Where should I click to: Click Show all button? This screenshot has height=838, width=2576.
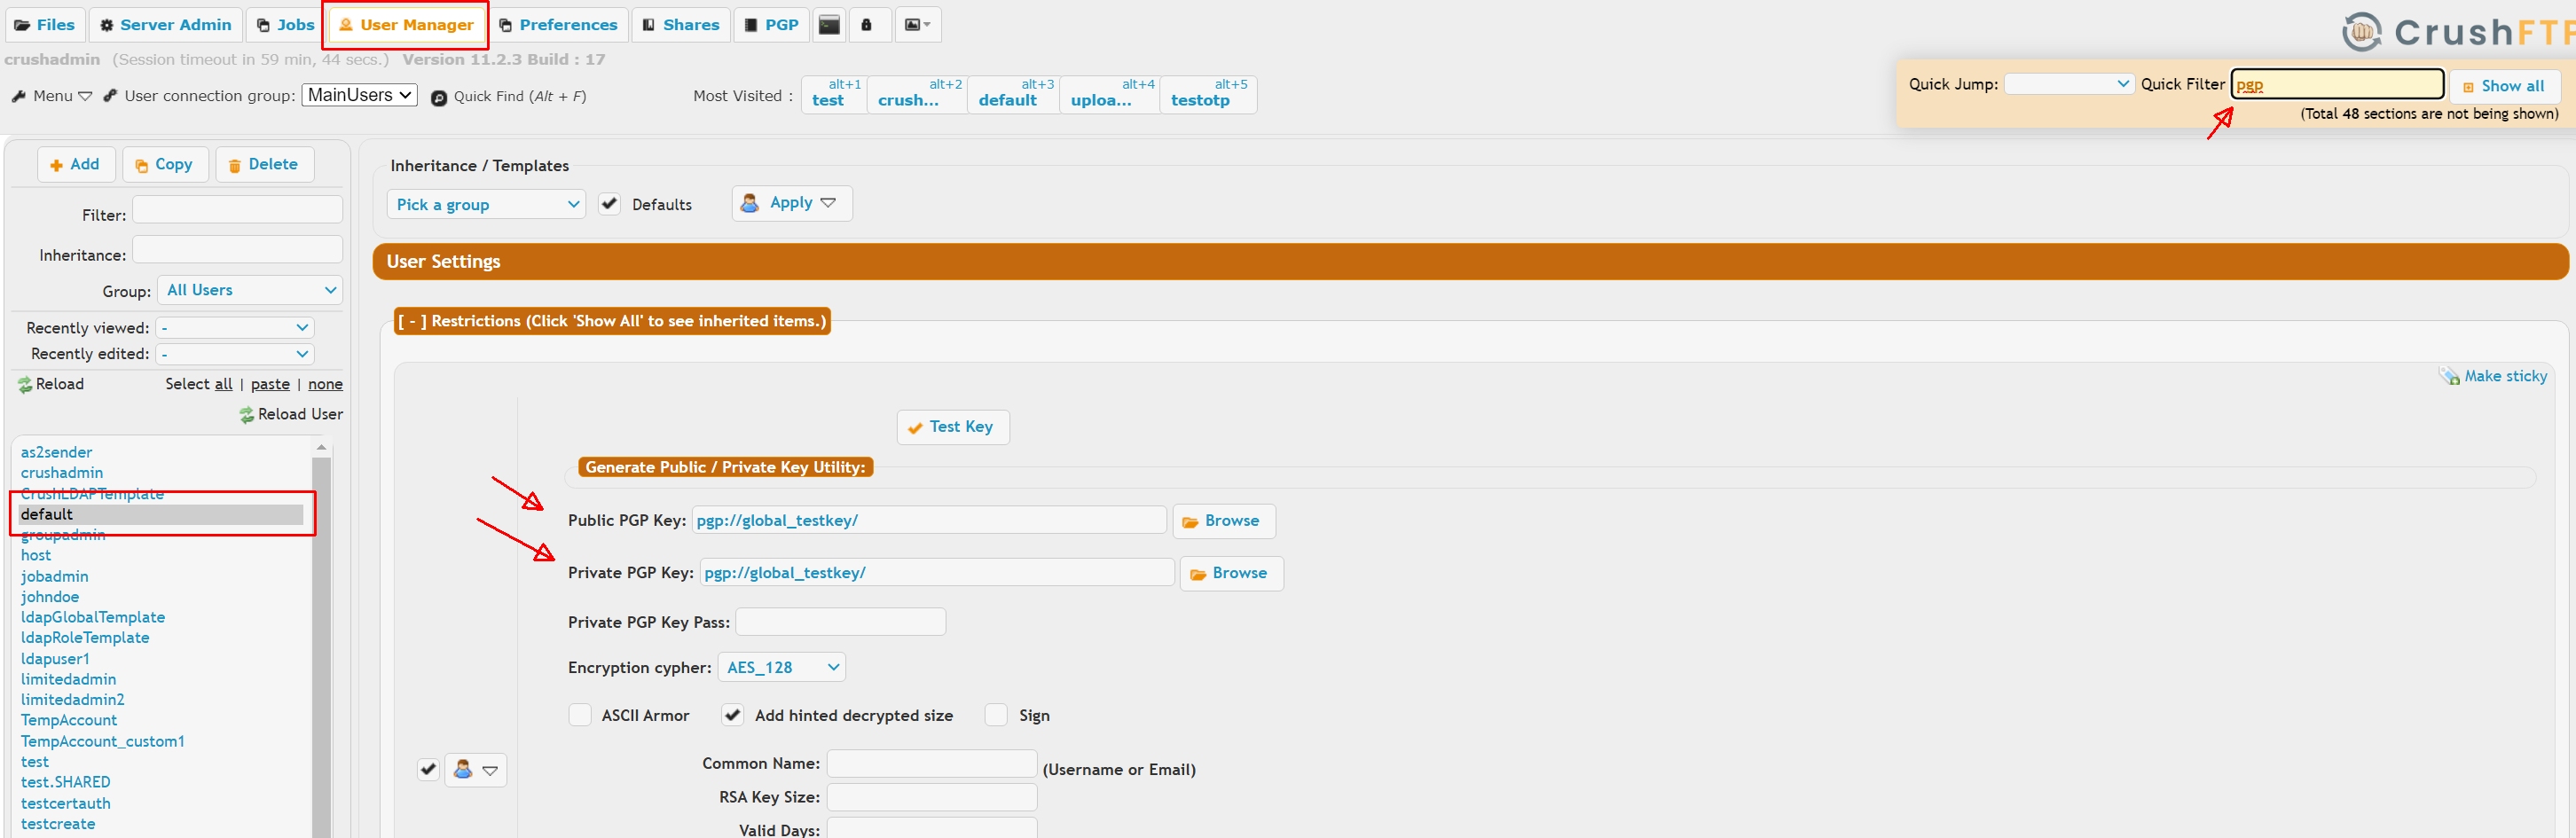(x=2503, y=86)
